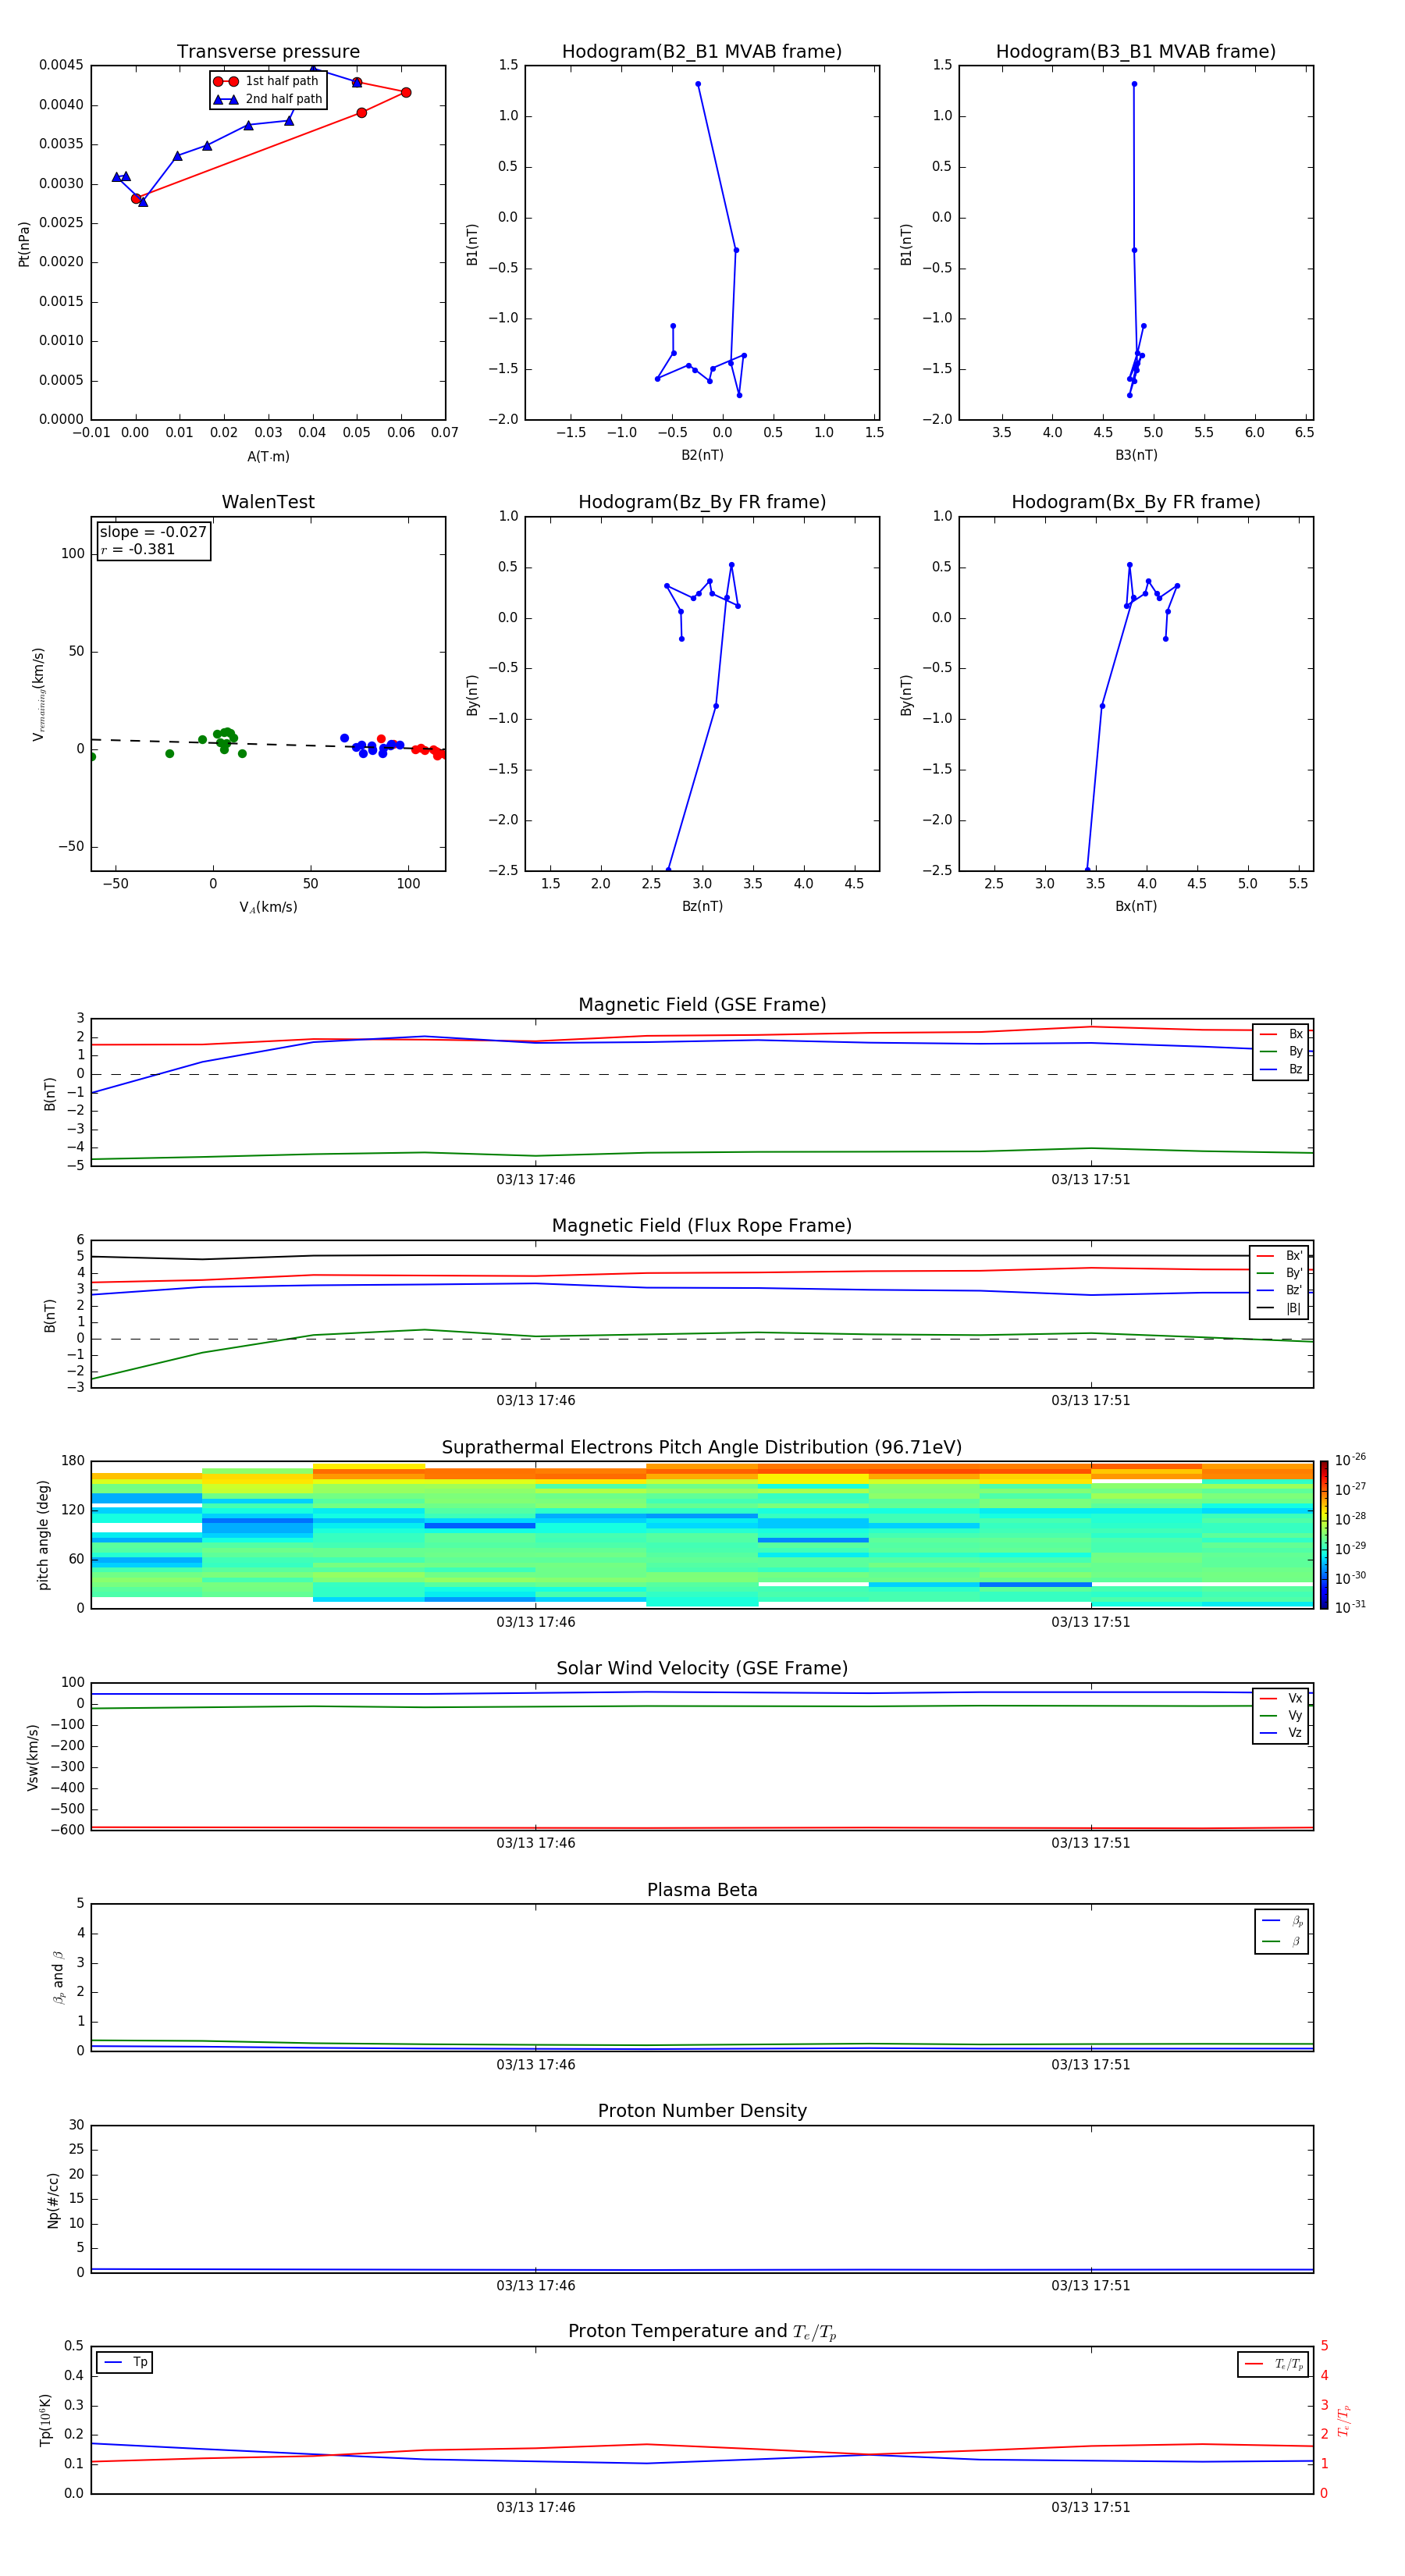Click 'By' in GSE magnetic field legend
Image resolution: width=1405 pixels, height=2576 pixels.
click(x=1281, y=1052)
